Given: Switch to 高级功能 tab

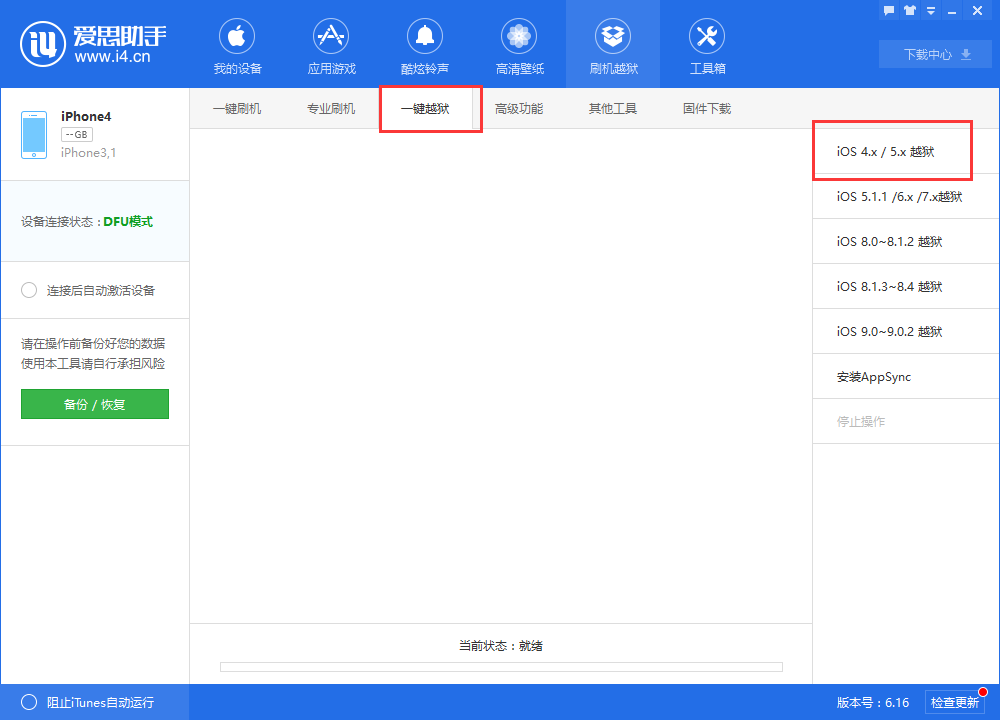Looking at the screenshot, I should [x=519, y=108].
